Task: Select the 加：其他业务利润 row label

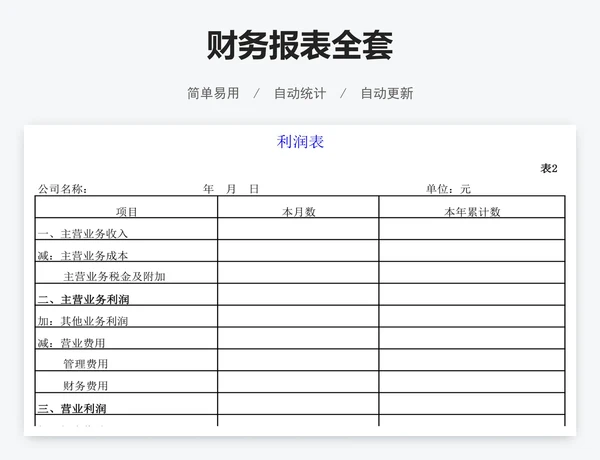Action: (x=83, y=321)
